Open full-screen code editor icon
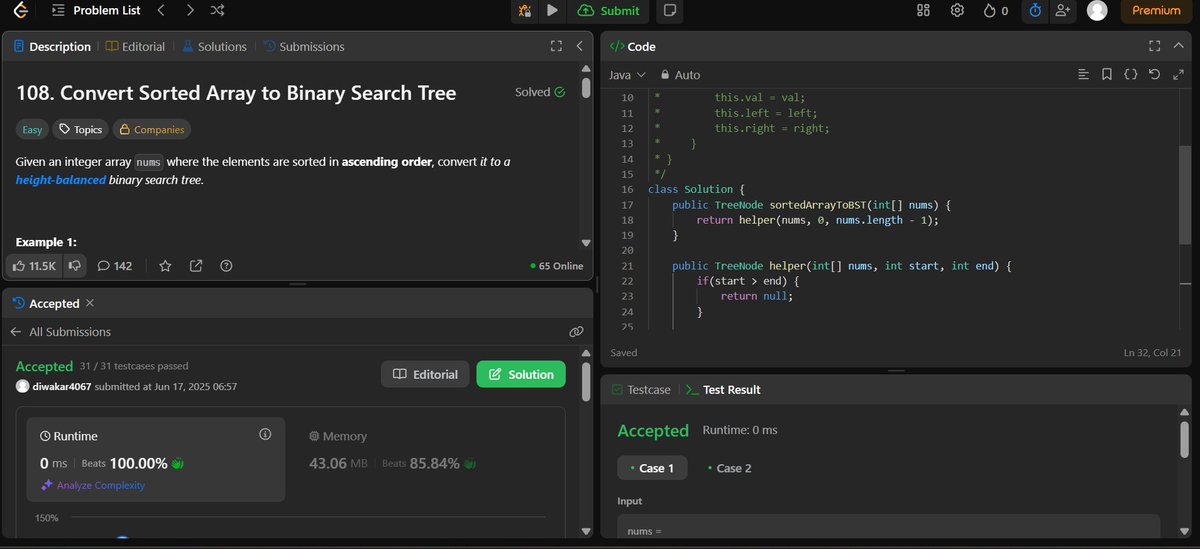This screenshot has width=1200, height=549. tap(1177, 75)
